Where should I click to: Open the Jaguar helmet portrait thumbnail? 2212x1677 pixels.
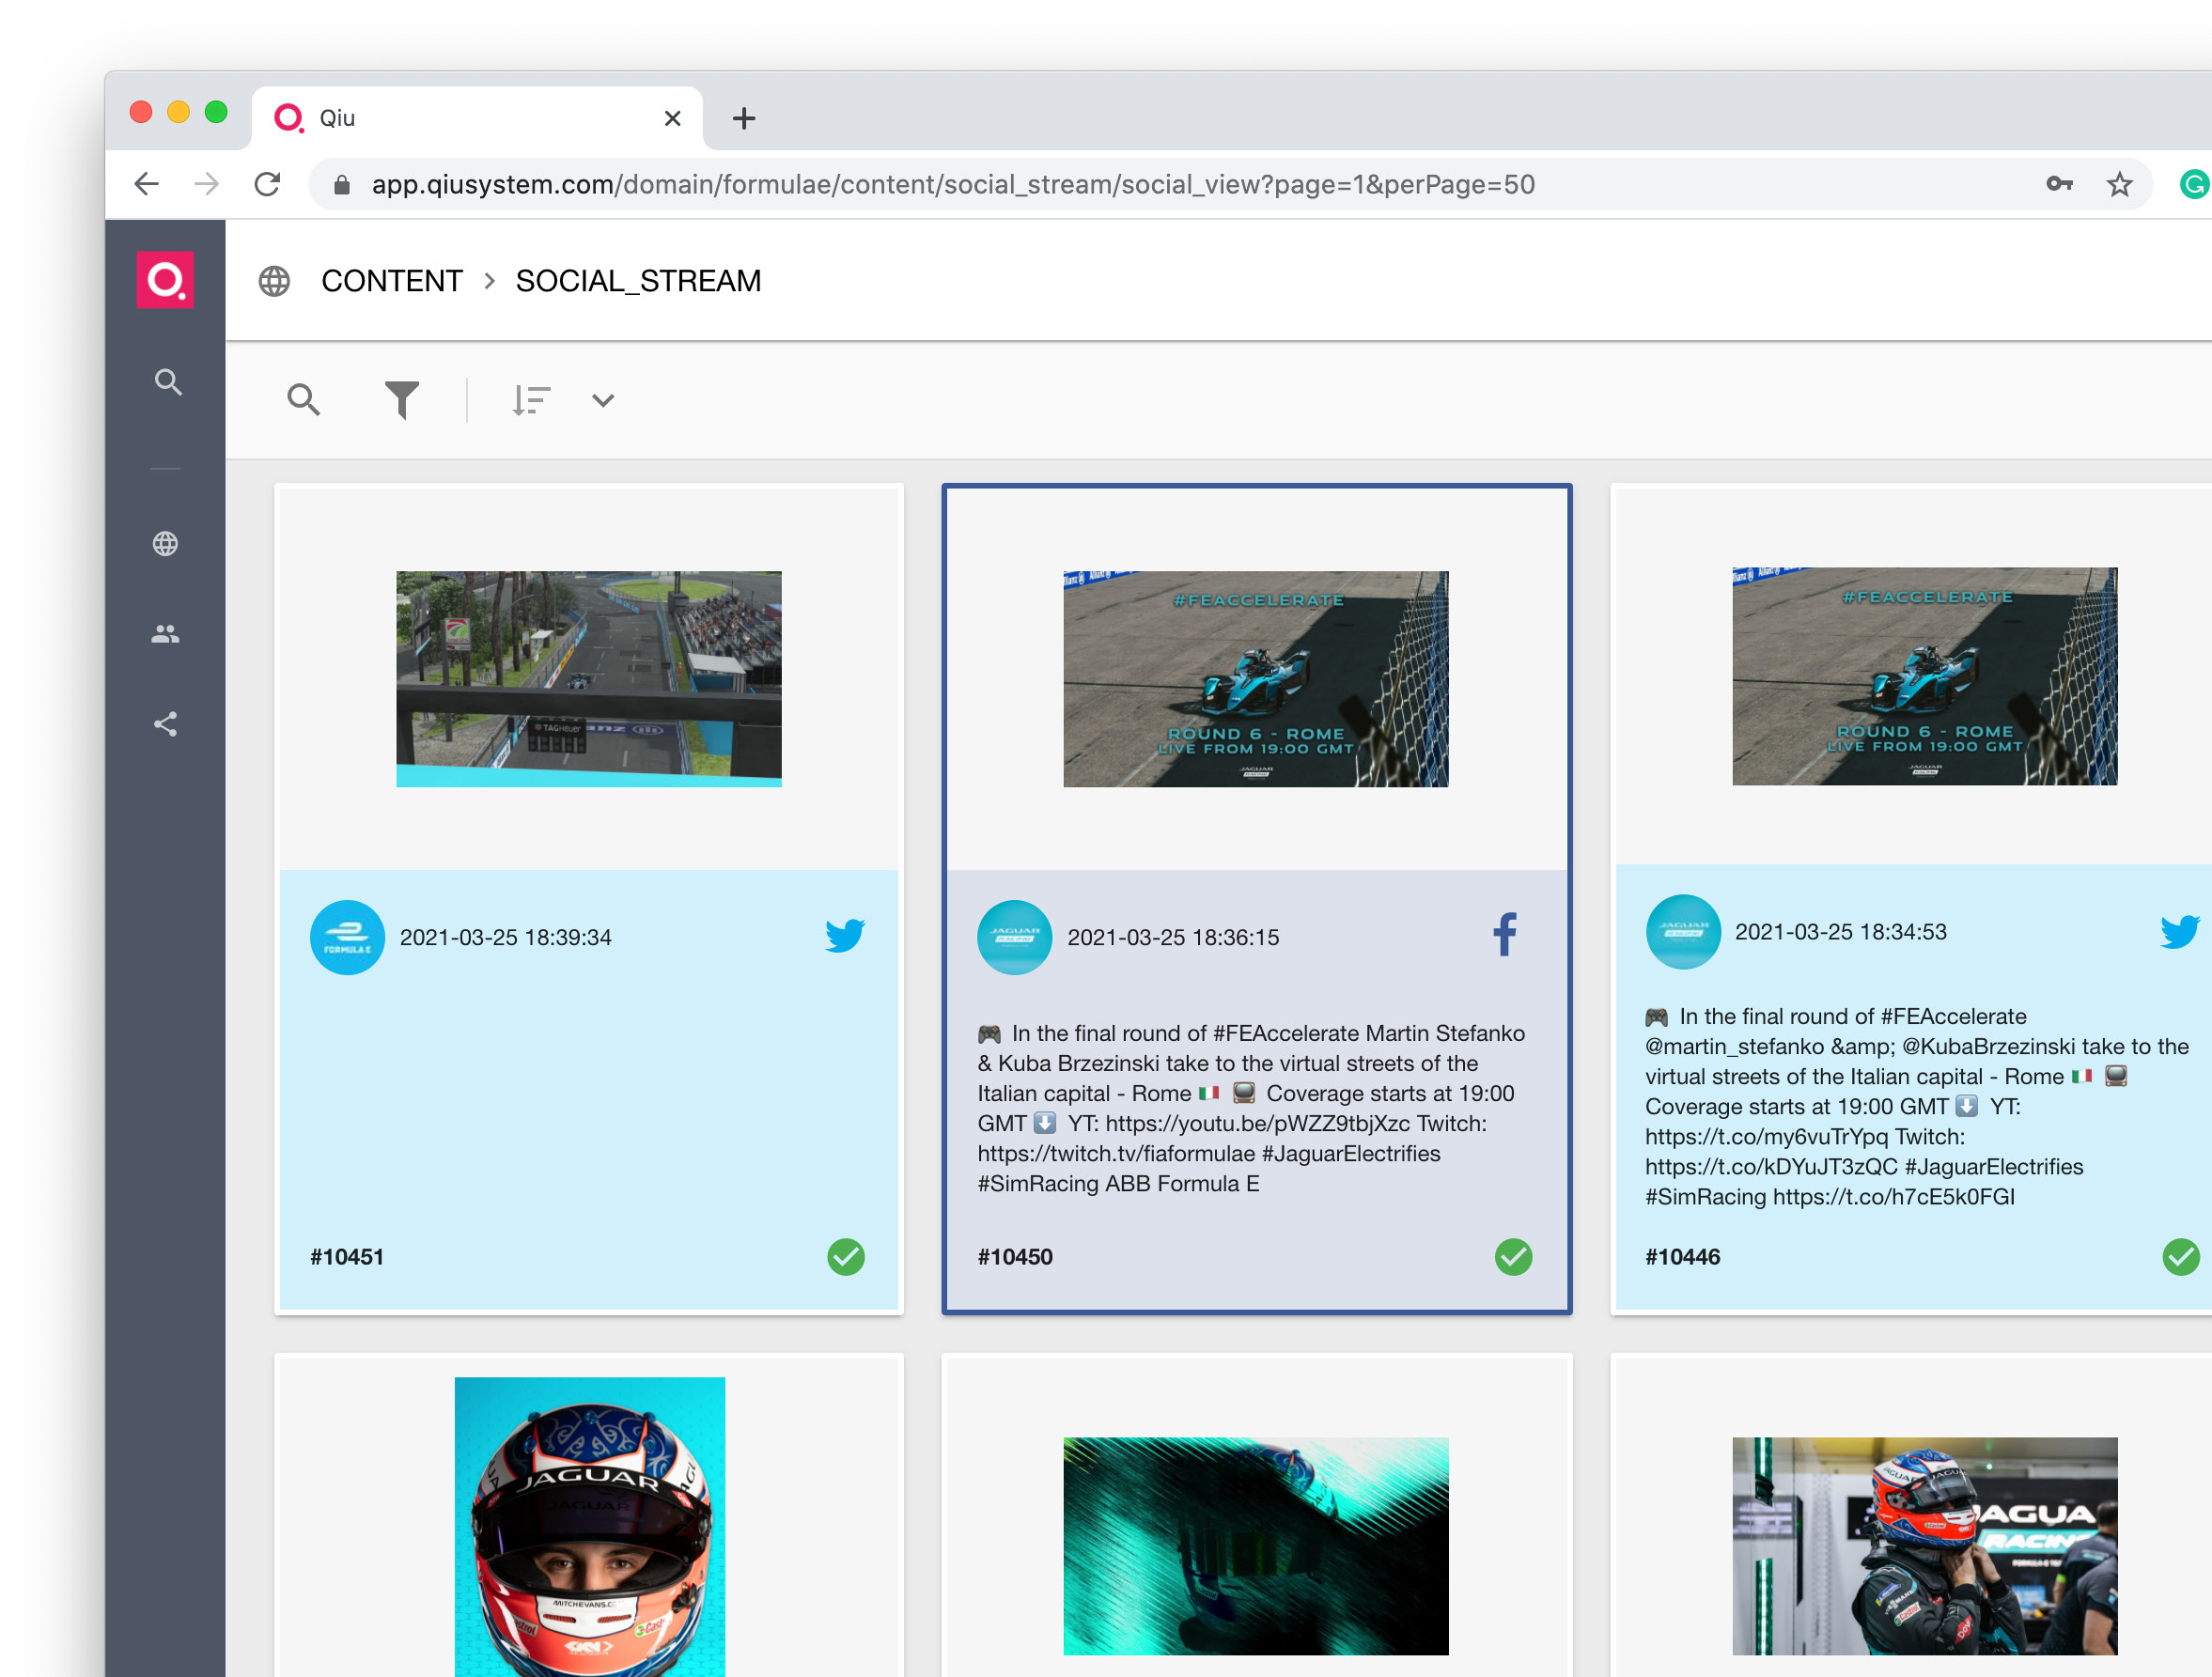click(x=590, y=1526)
